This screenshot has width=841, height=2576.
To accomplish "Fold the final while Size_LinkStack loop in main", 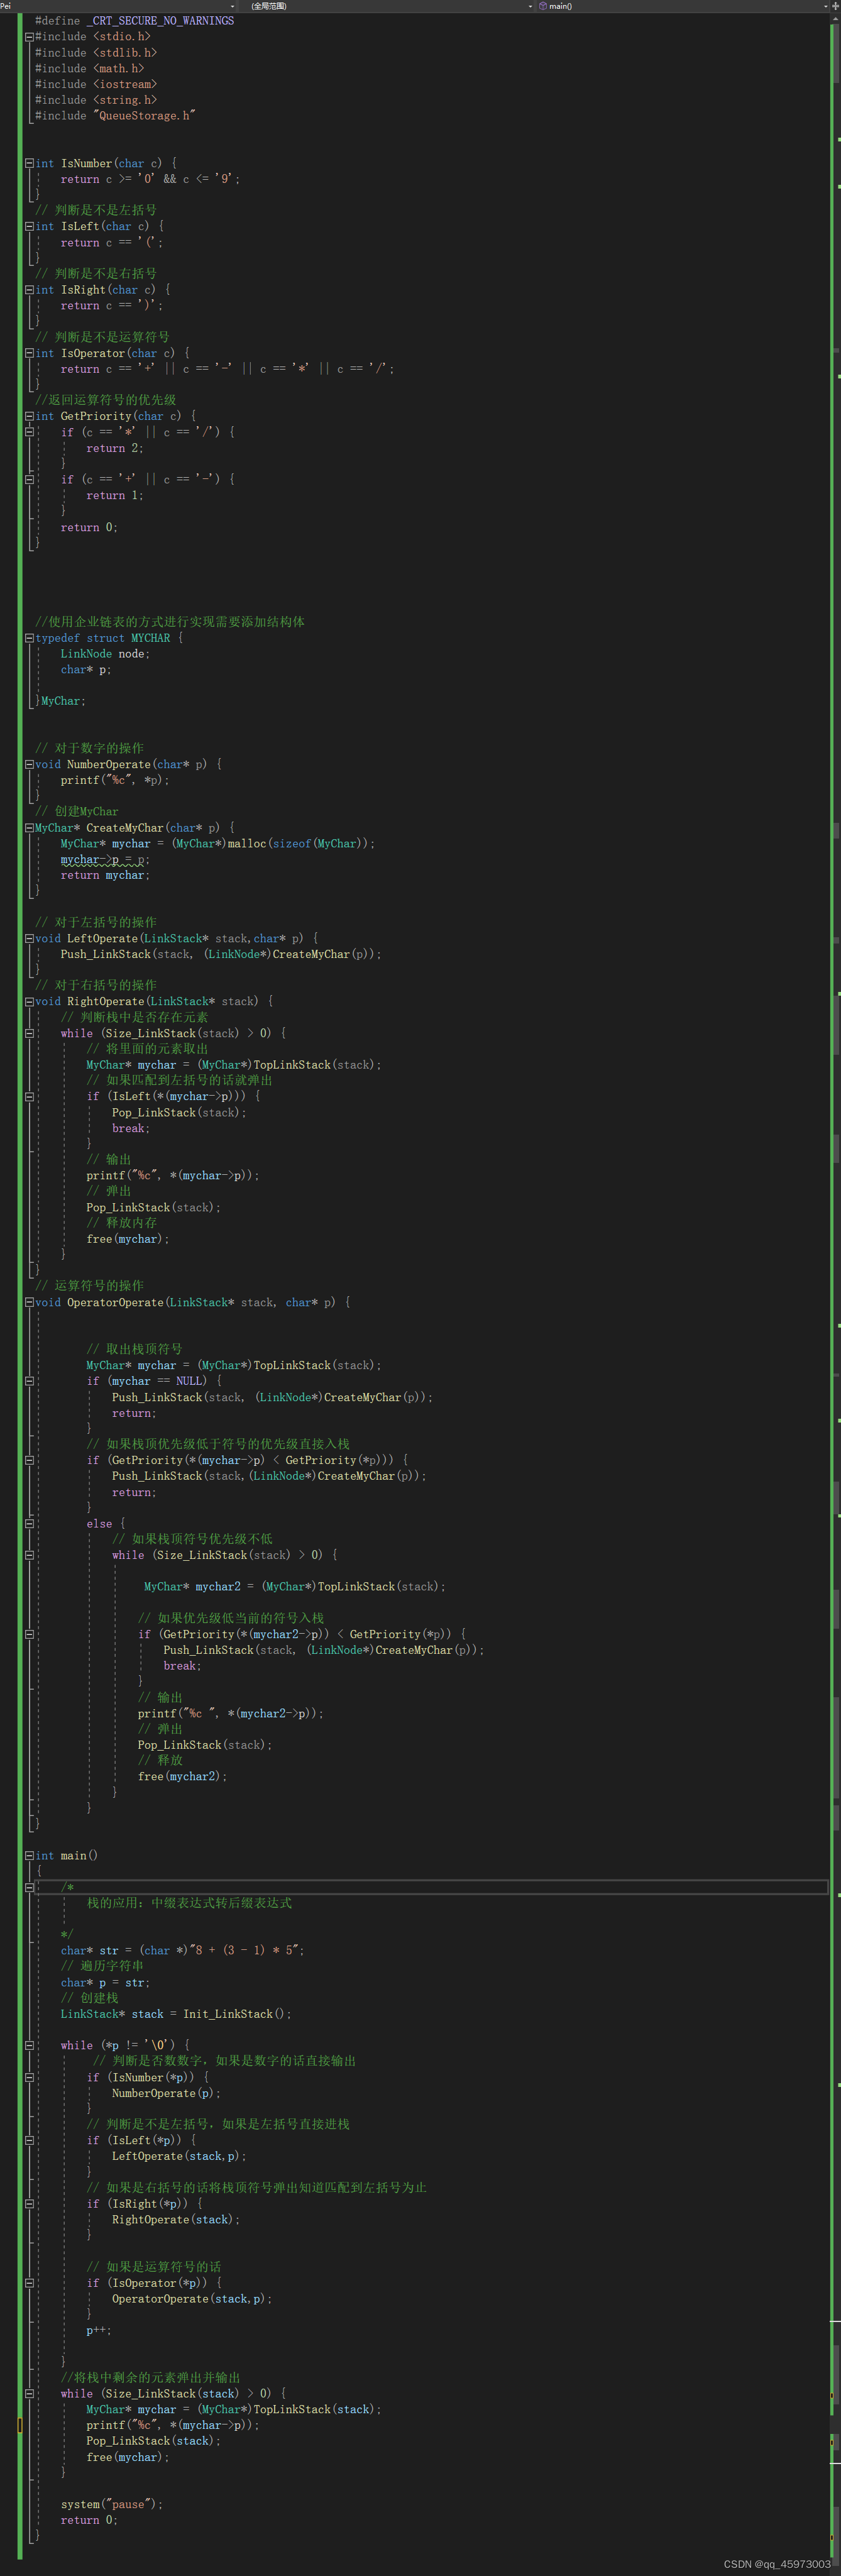I will [29, 2394].
